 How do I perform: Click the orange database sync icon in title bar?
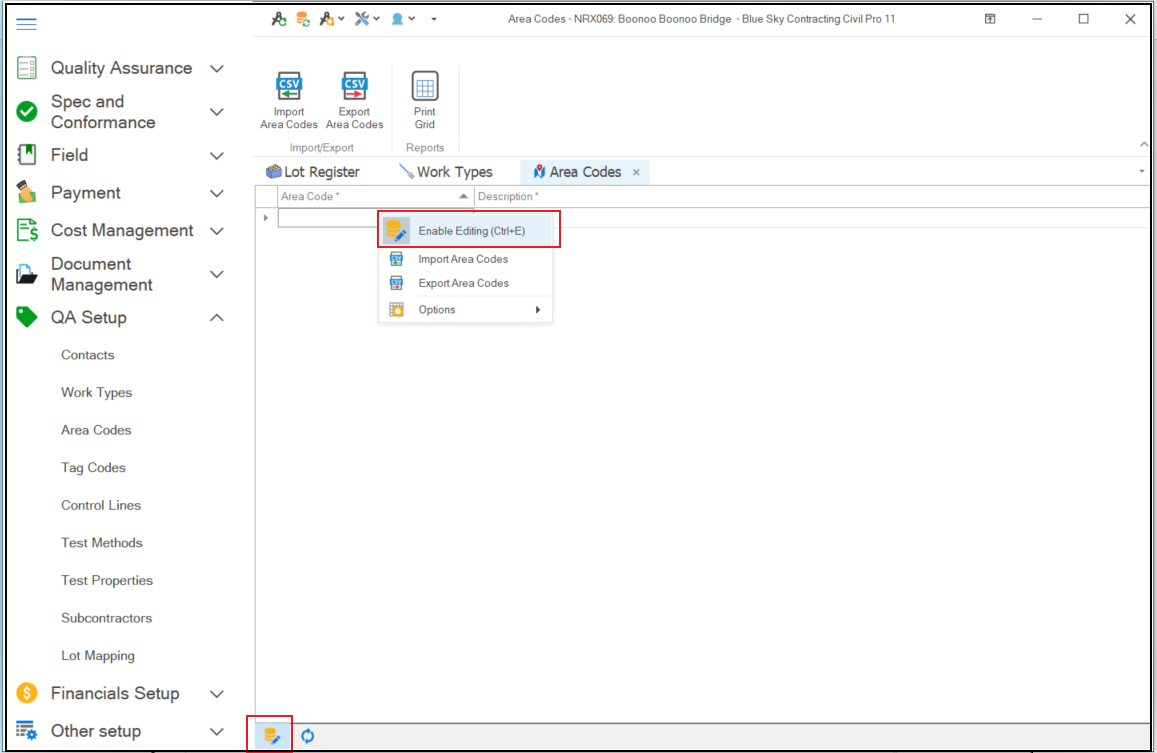click(302, 18)
